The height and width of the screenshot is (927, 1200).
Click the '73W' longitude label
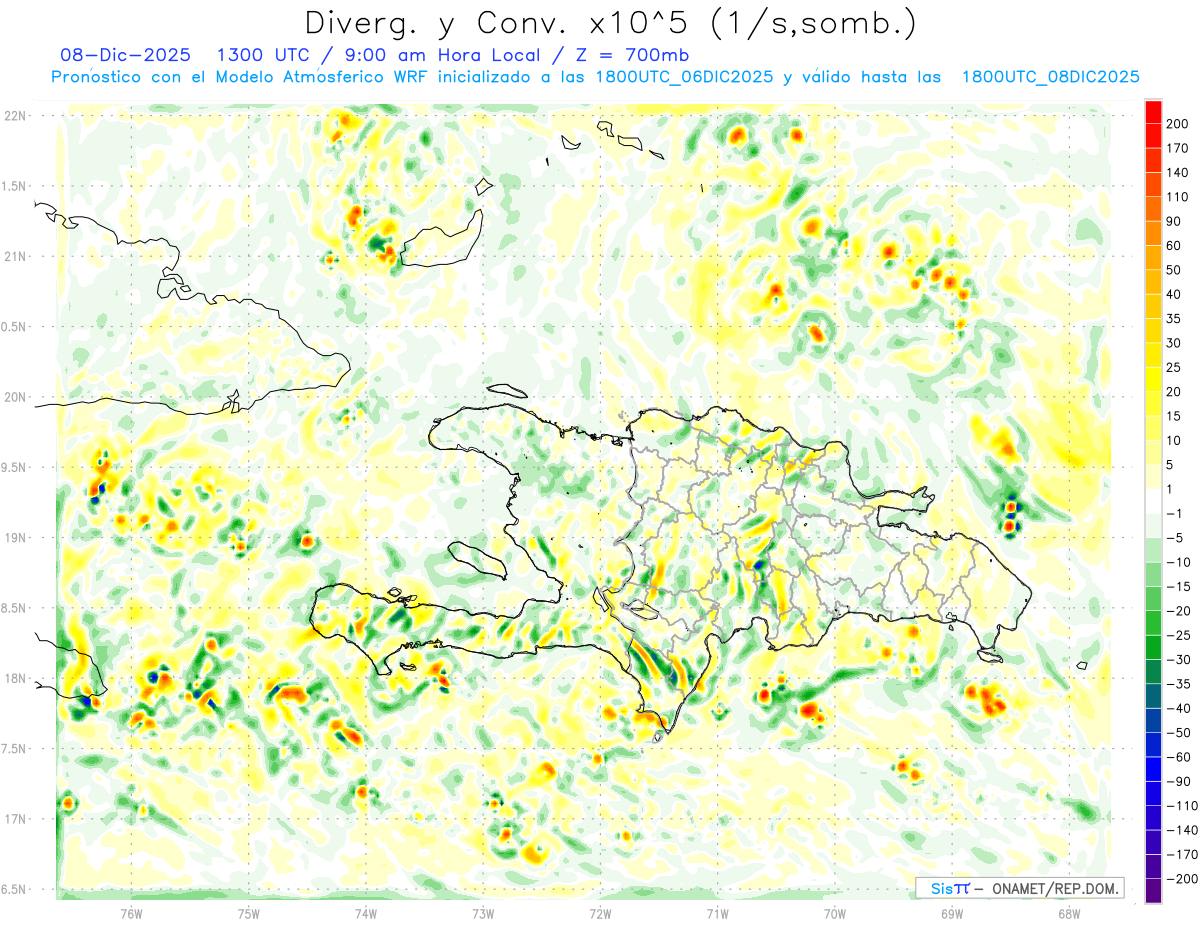pos(483,913)
